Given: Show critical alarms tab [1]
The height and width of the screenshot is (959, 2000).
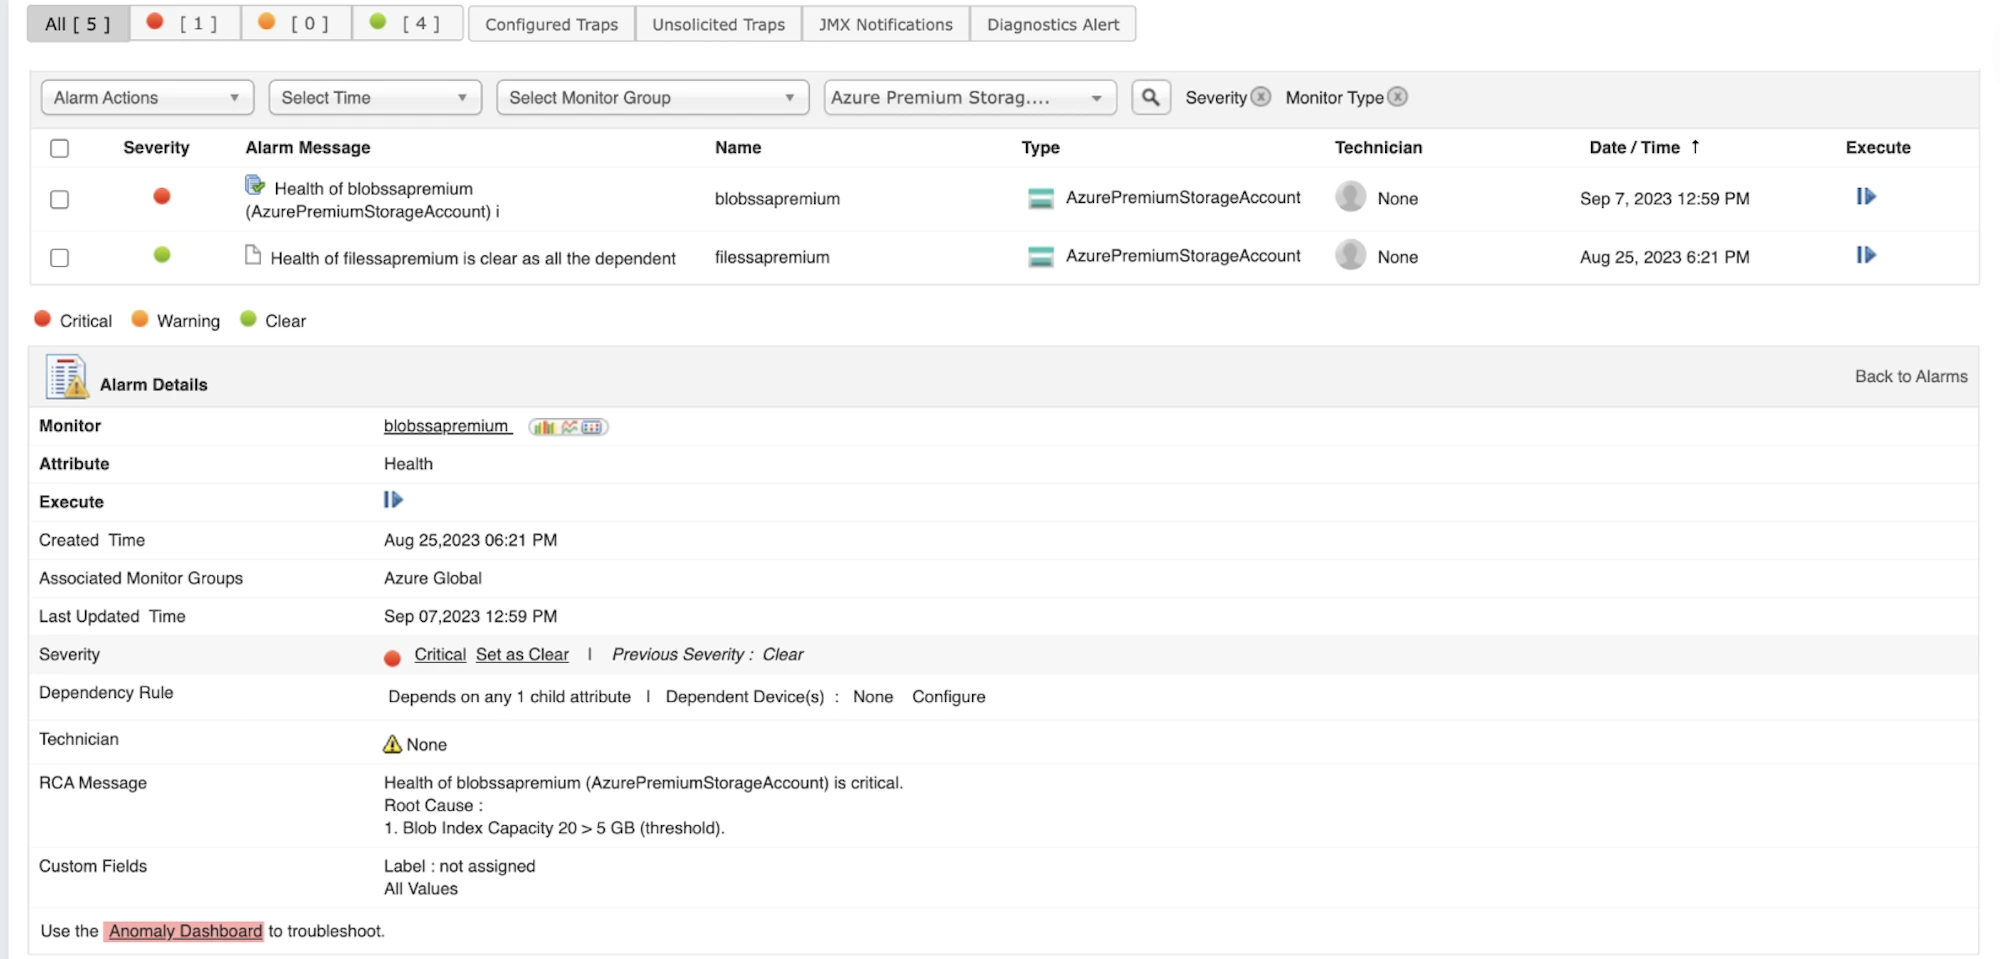Looking at the screenshot, I should (x=184, y=24).
